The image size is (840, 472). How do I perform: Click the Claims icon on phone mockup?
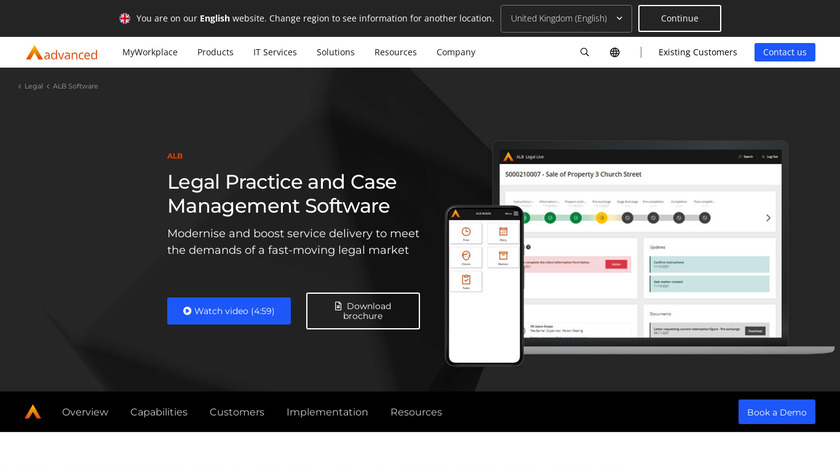(x=466, y=257)
